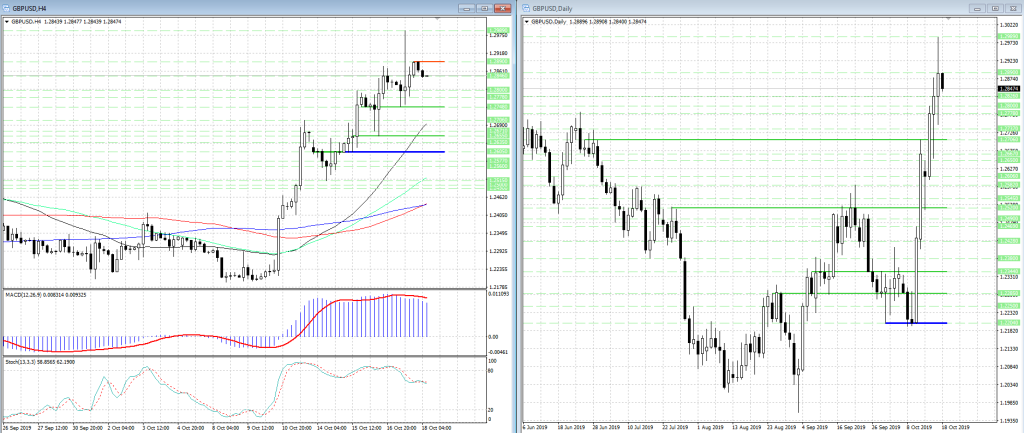
Task: Click the 1.30220 price on Daily scale
Action: (1009, 25)
